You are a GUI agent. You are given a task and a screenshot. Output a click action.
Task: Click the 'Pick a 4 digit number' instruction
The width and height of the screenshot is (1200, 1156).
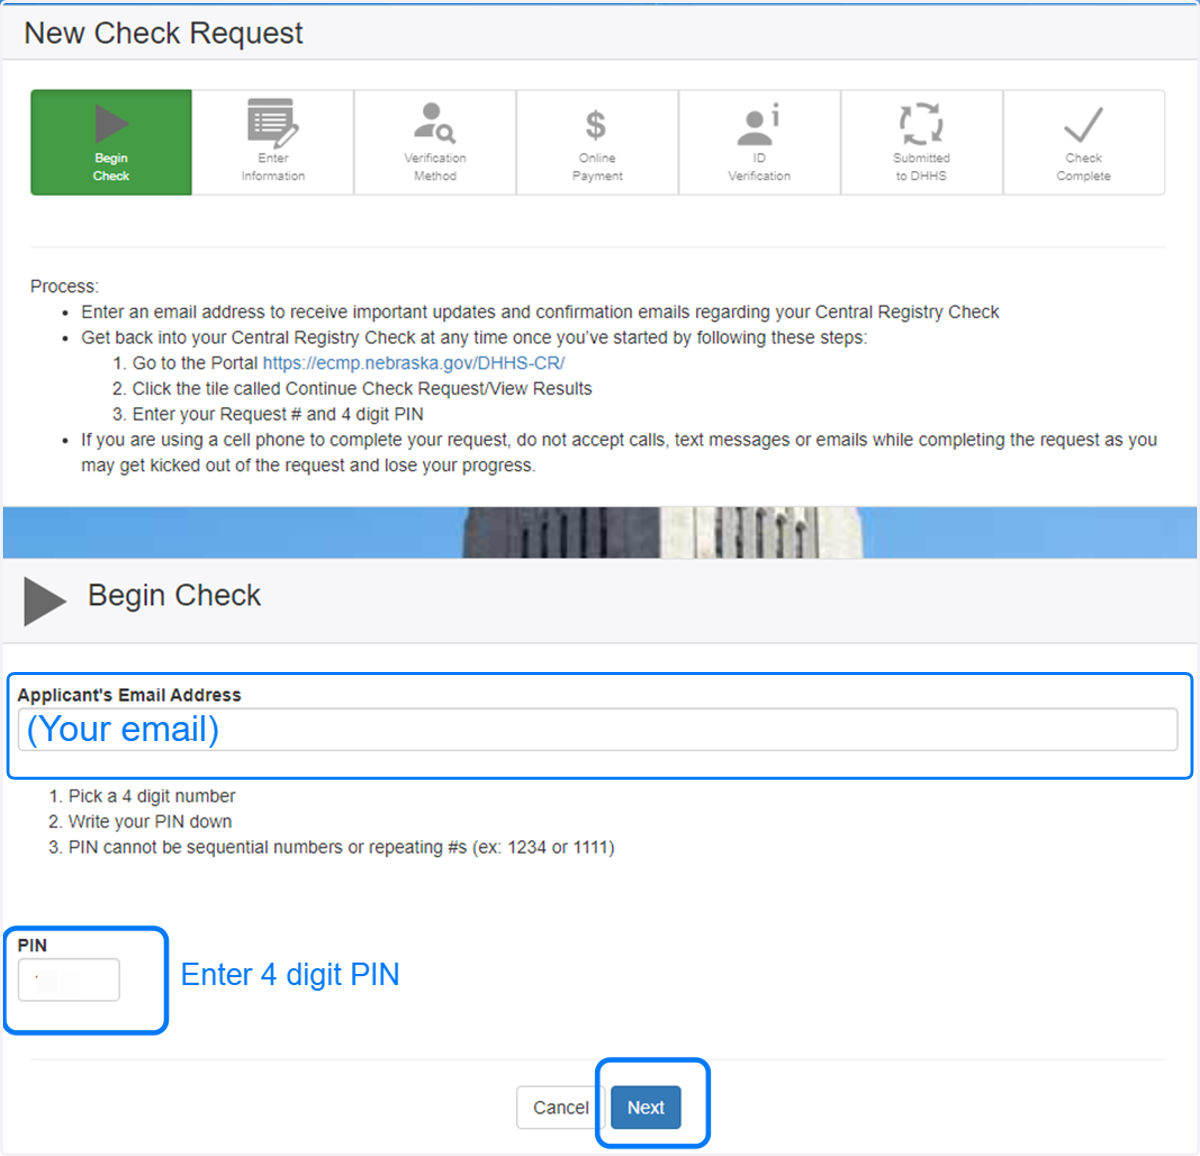point(152,796)
